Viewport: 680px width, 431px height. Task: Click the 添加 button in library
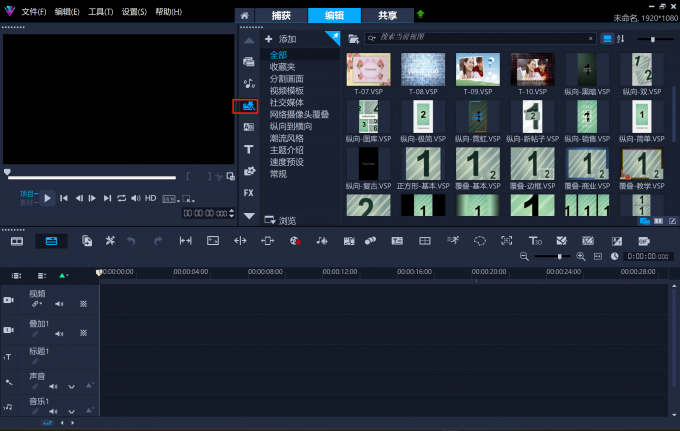point(281,39)
